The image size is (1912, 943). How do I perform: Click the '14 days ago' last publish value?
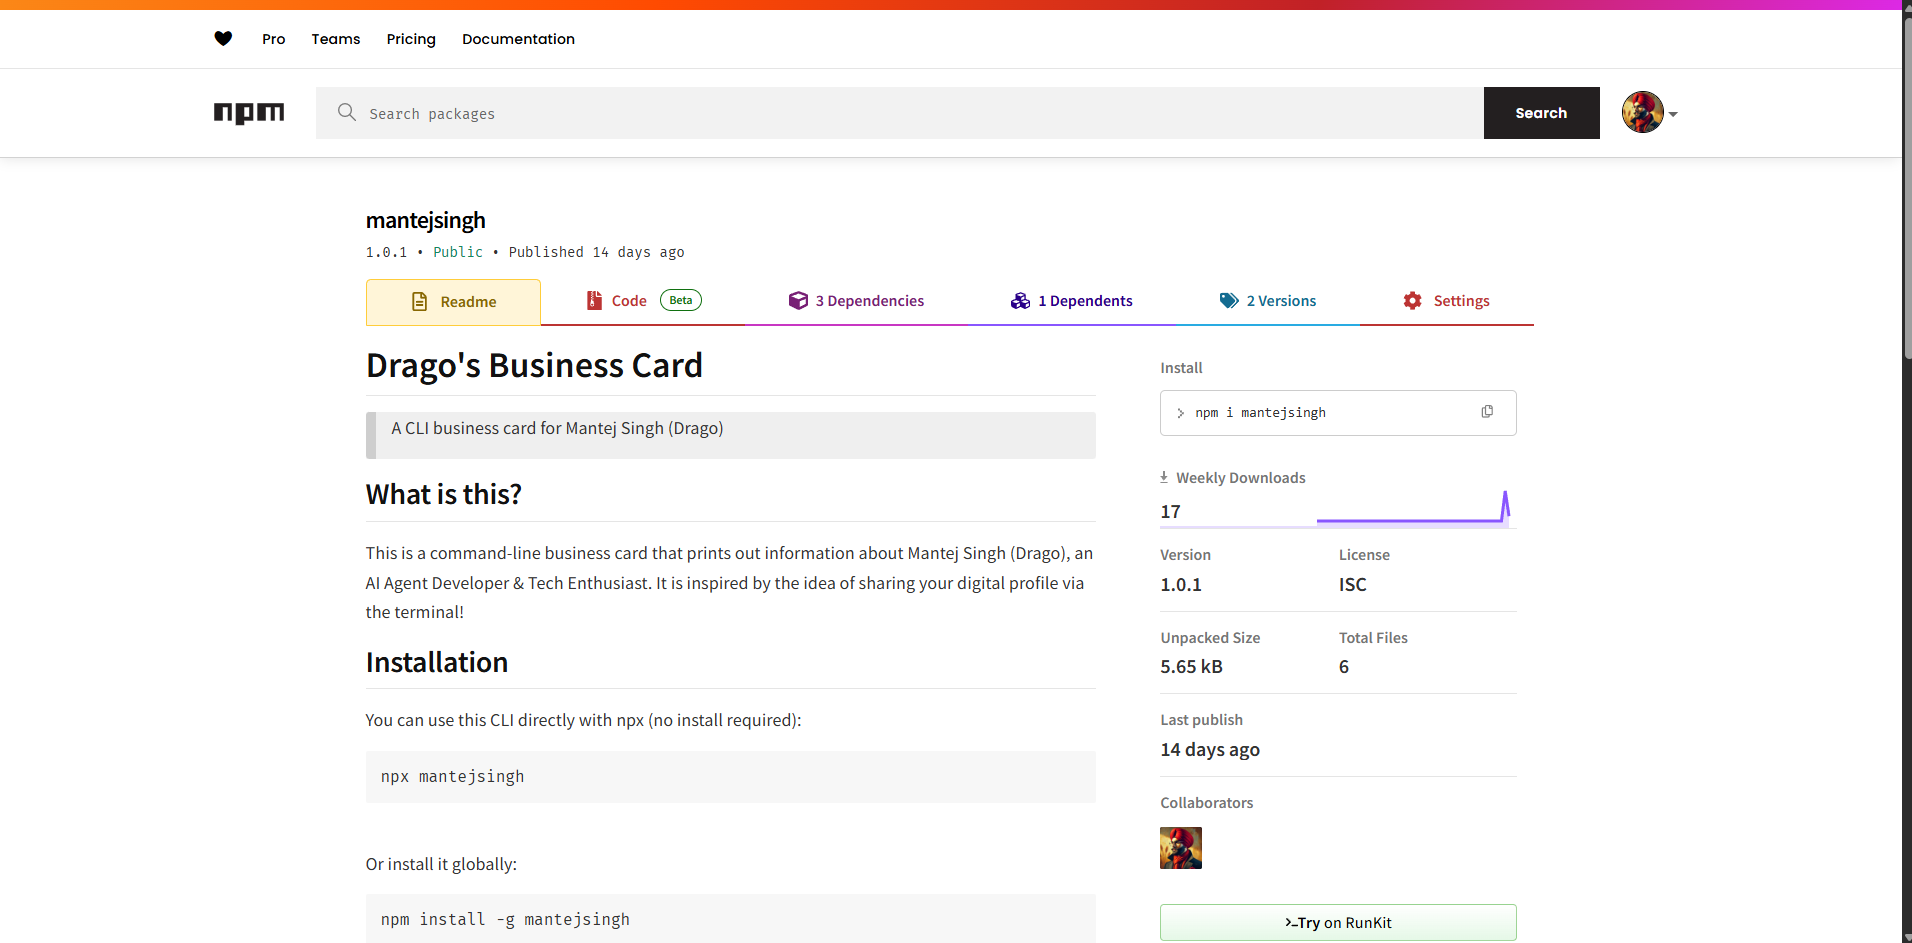pos(1210,750)
